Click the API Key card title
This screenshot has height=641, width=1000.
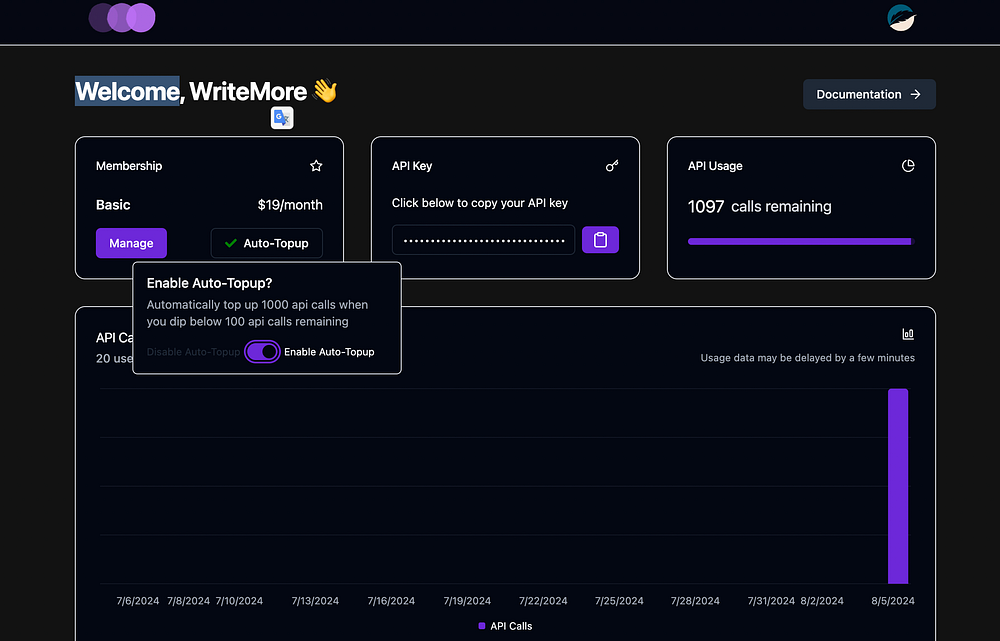[412, 166]
